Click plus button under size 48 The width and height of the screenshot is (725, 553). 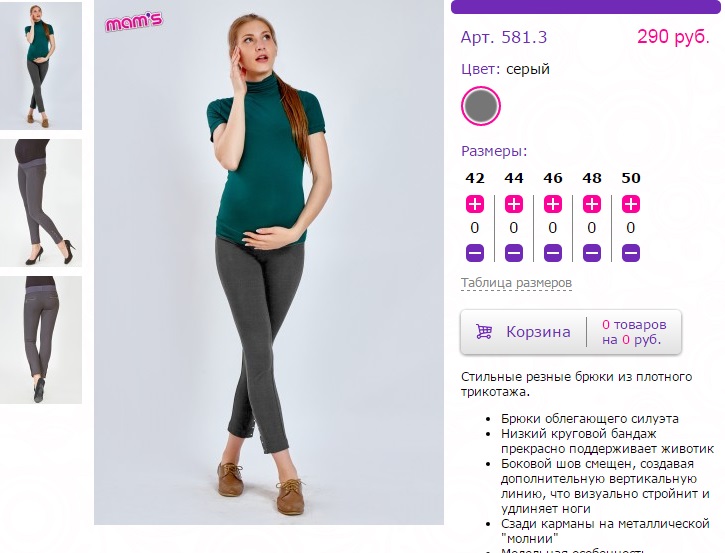pos(592,204)
